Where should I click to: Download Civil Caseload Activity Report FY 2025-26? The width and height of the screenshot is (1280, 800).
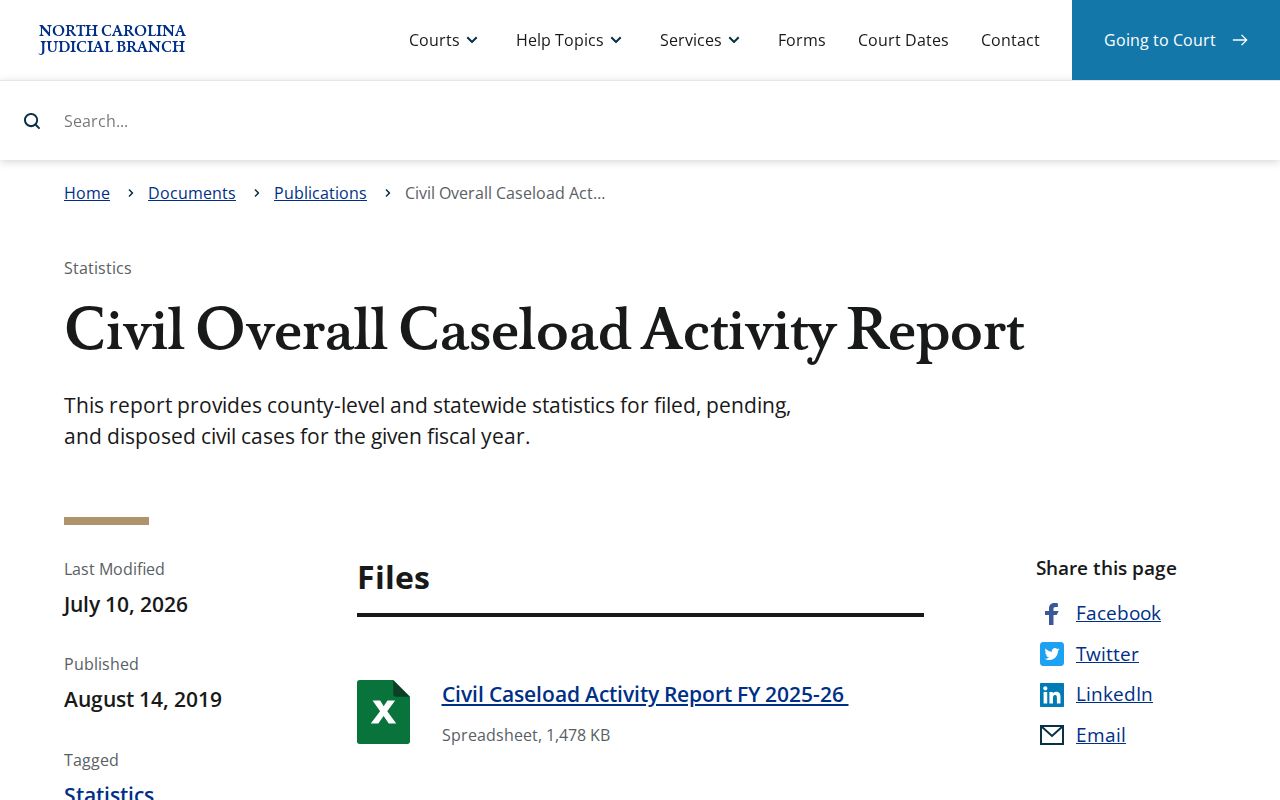click(645, 694)
